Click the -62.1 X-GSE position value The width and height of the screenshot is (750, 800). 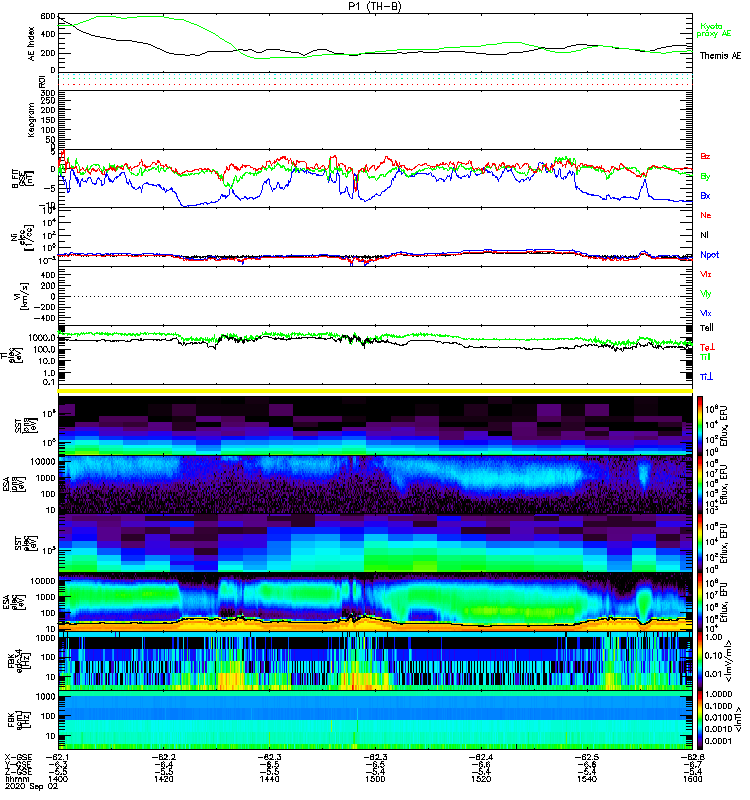57,757
